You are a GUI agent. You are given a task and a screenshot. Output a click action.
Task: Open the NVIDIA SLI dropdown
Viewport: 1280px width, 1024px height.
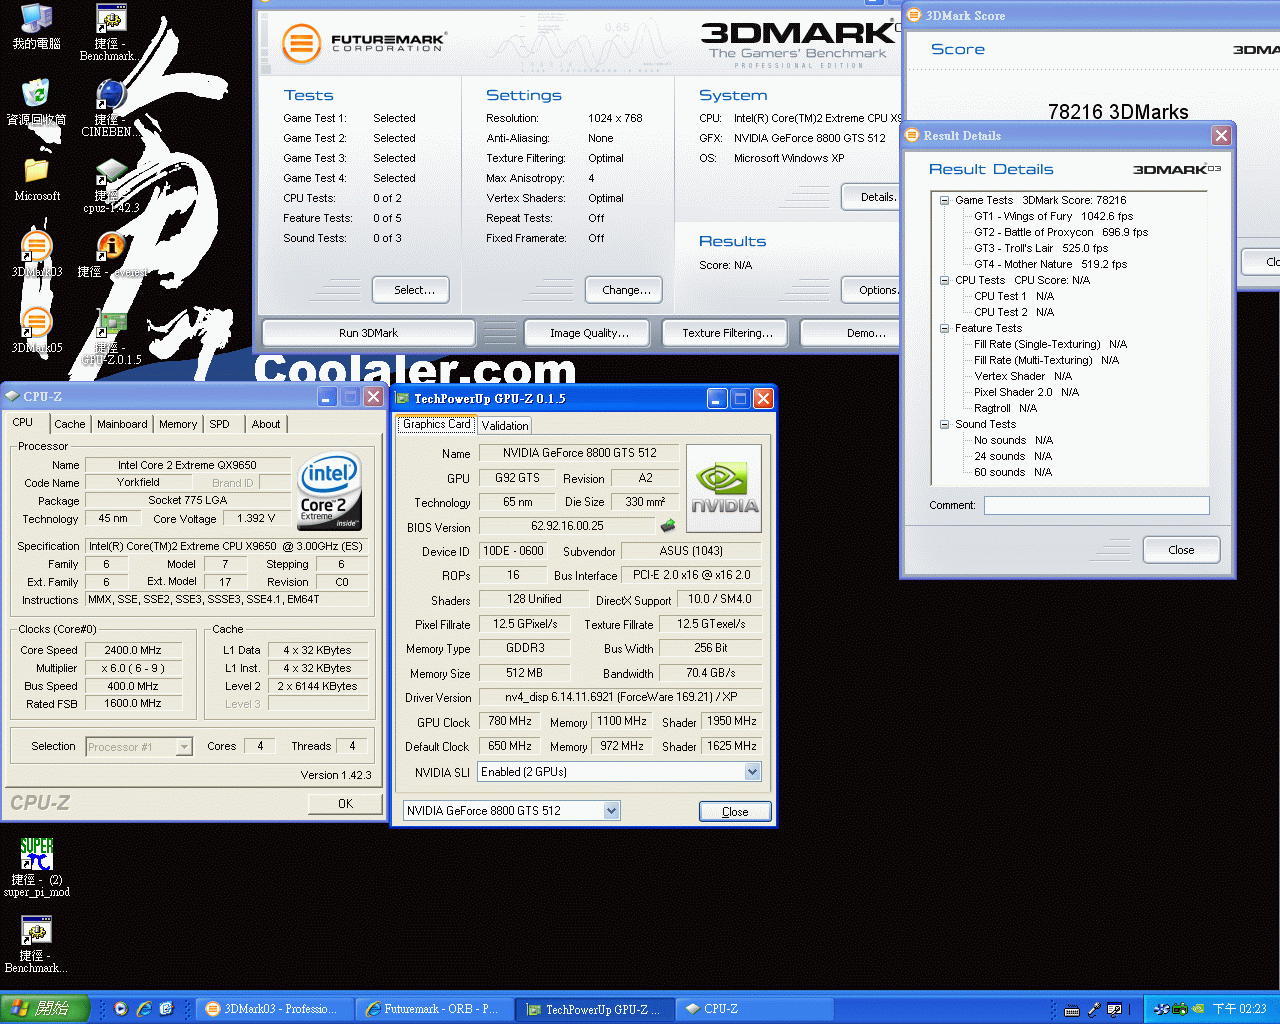click(752, 772)
